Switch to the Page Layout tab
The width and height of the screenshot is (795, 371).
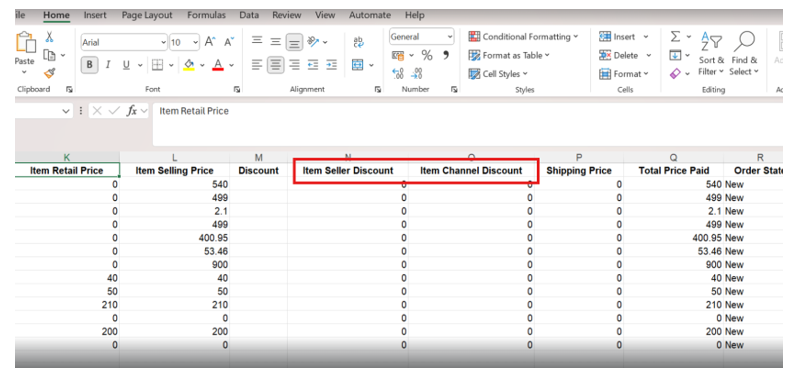pos(147,15)
